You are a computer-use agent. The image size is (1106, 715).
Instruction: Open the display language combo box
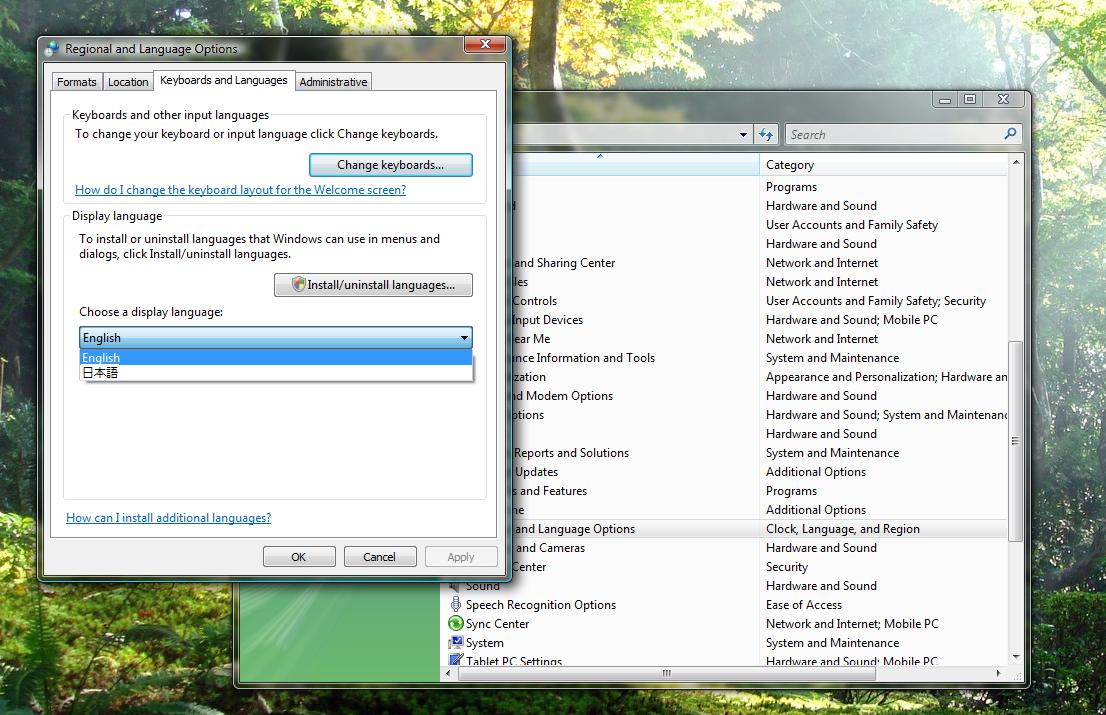275,338
